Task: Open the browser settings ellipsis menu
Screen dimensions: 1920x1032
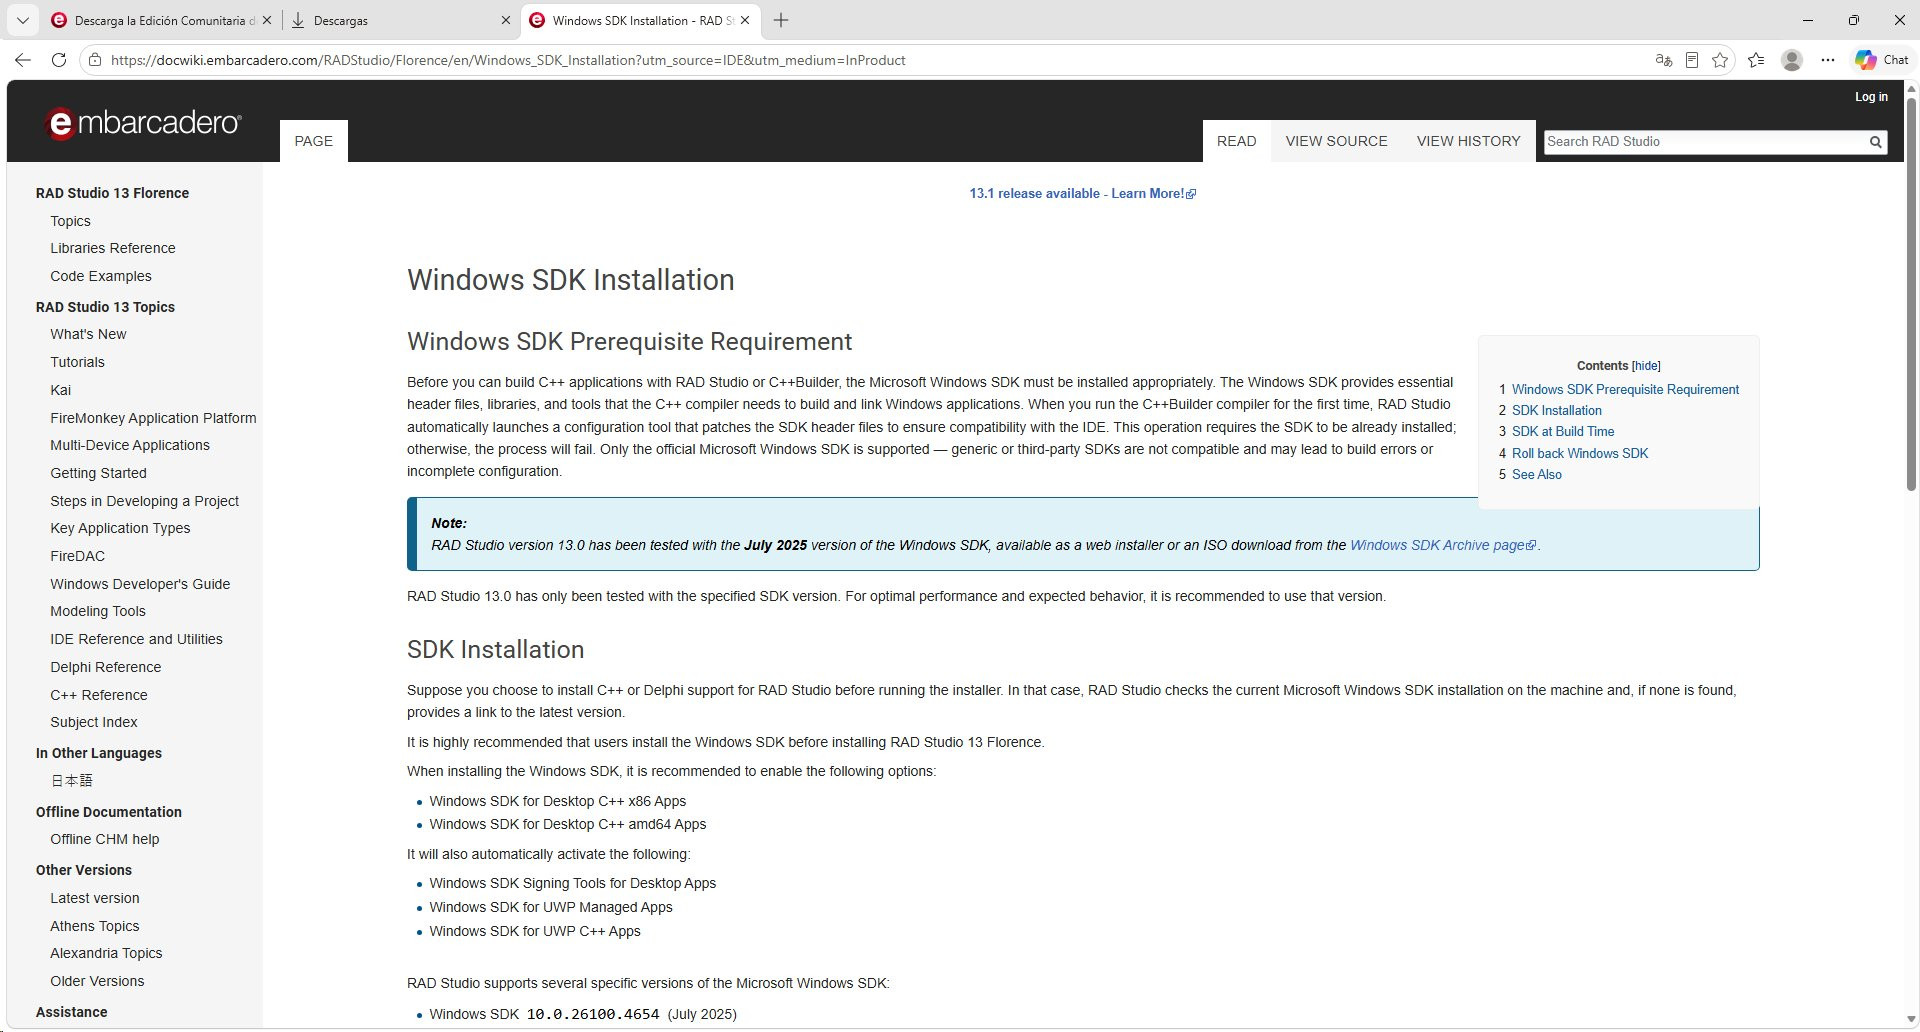Action: pyautogui.click(x=1828, y=60)
